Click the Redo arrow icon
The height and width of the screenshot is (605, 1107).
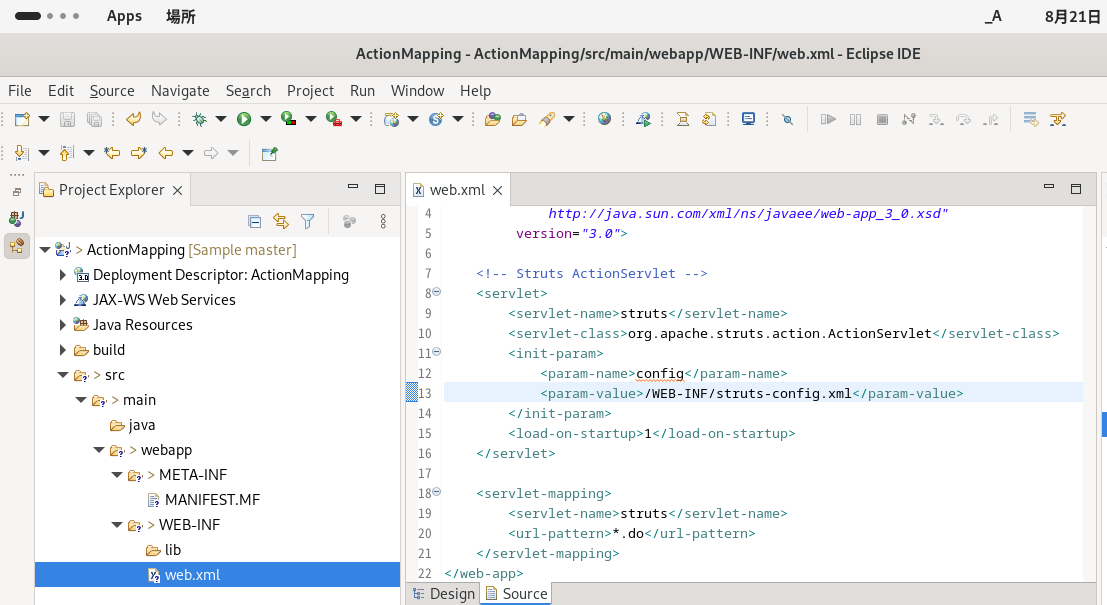pos(160,119)
